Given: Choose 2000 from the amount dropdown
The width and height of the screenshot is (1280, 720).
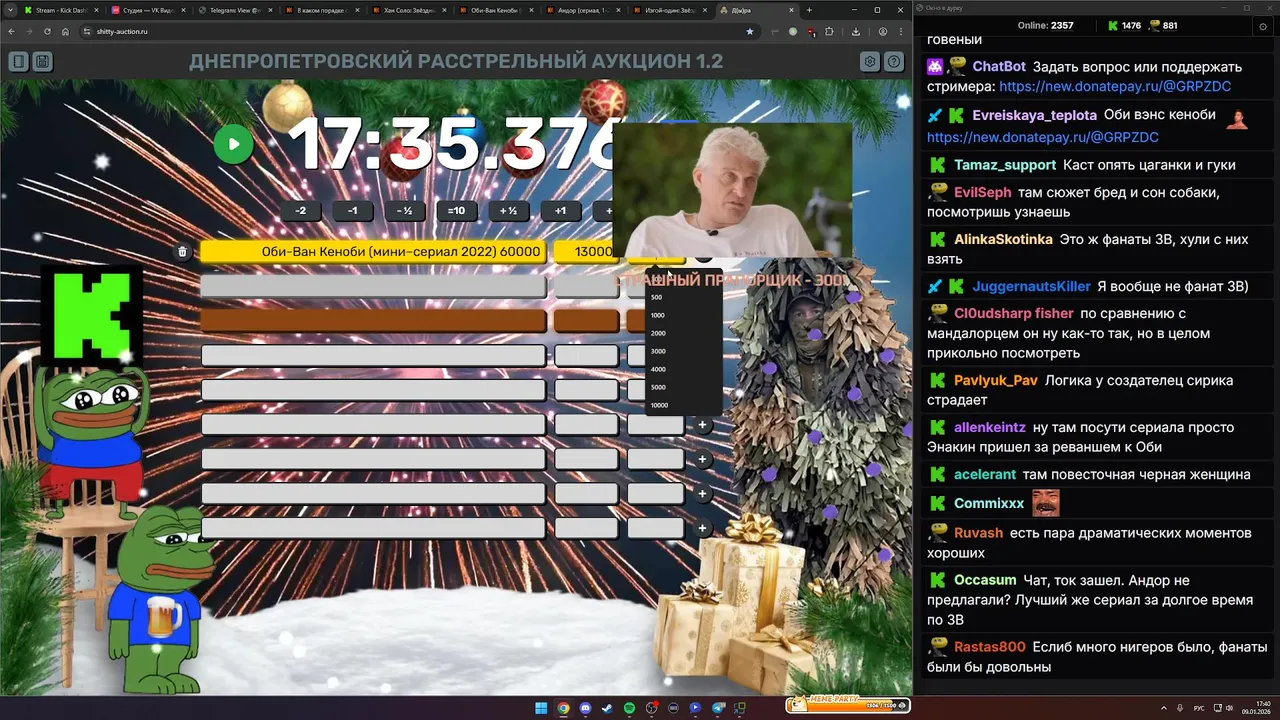Looking at the screenshot, I should click(684, 333).
